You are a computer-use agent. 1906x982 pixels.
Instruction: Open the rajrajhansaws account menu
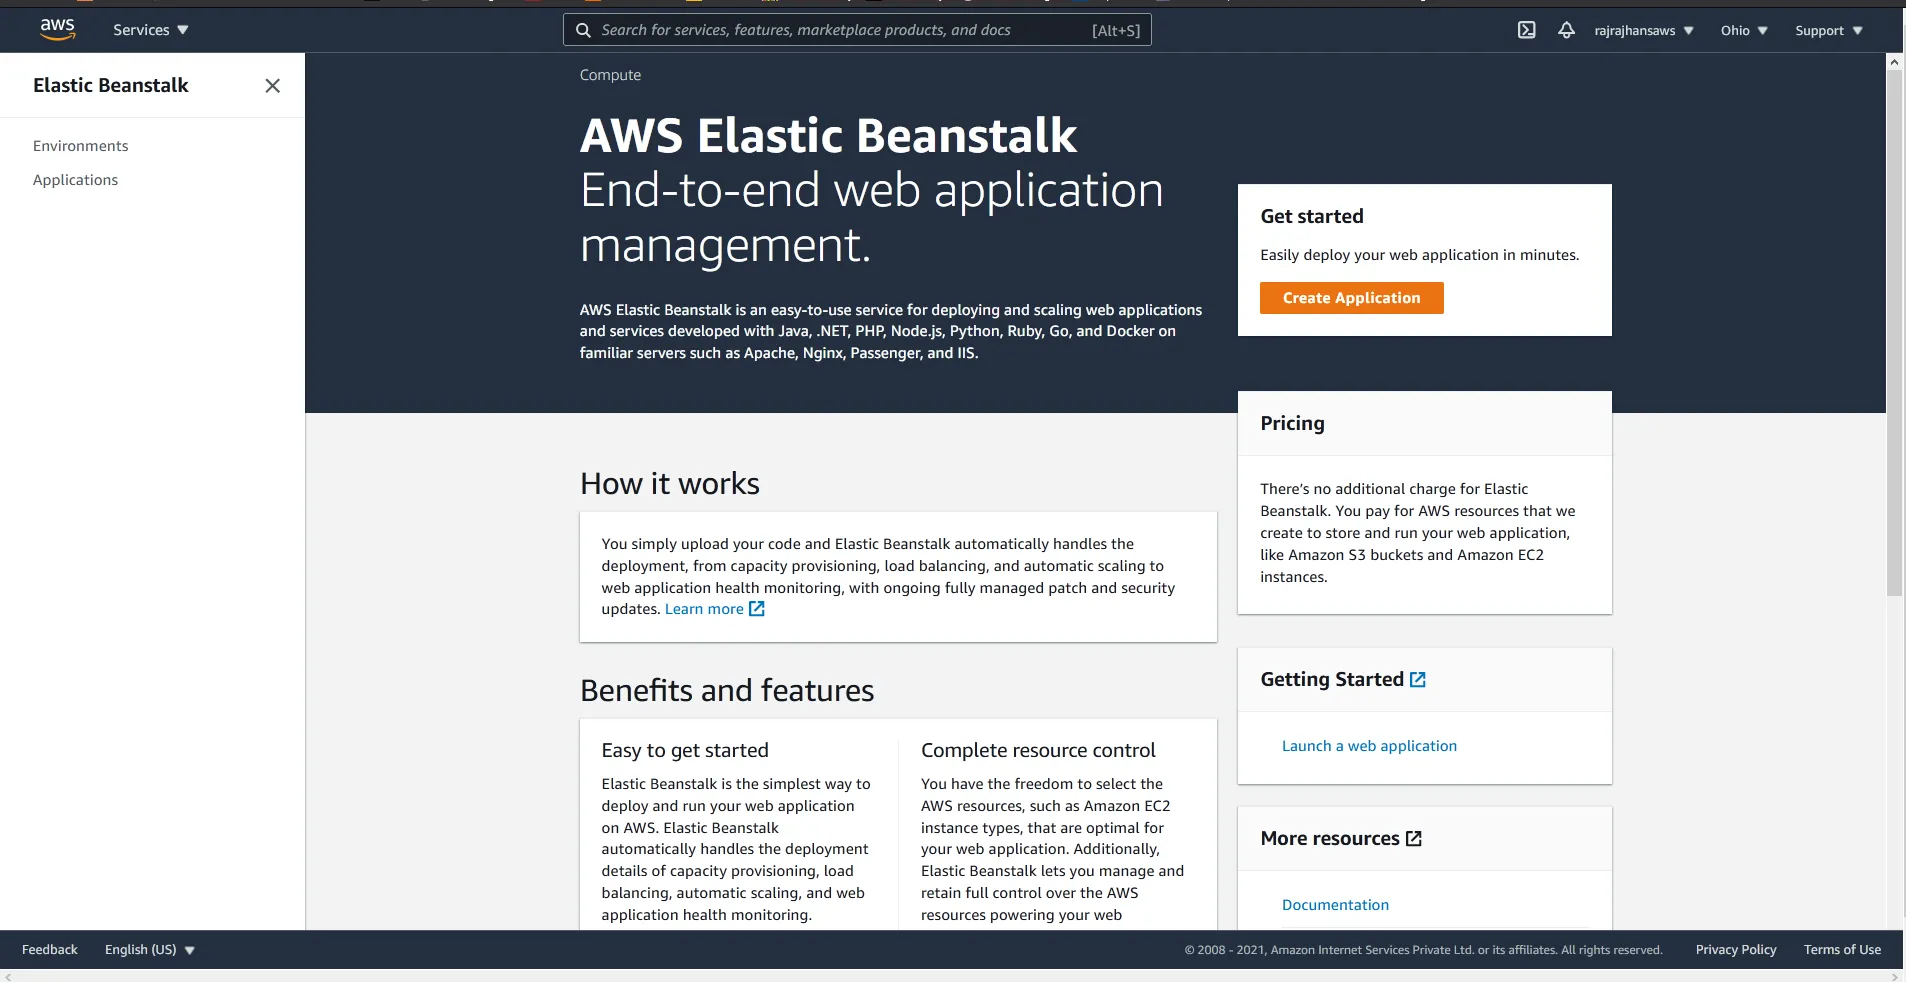[1642, 30]
